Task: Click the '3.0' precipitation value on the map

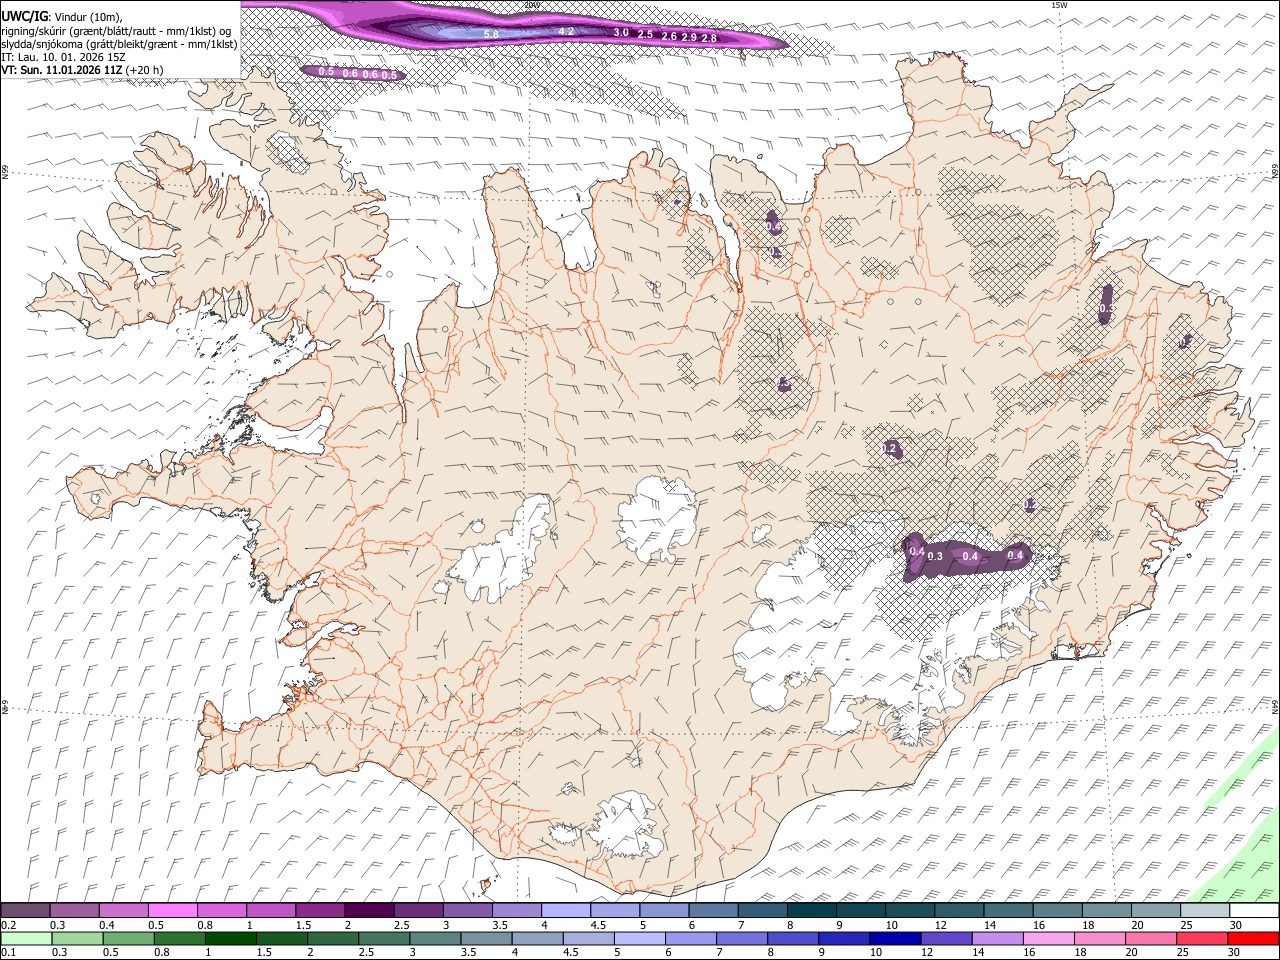Action: (x=621, y=33)
